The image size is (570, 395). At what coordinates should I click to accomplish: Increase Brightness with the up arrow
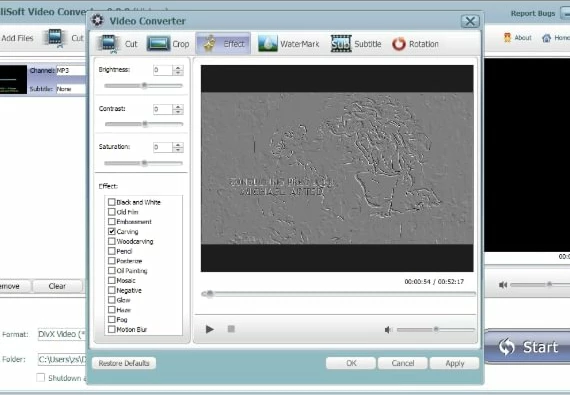tap(178, 68)
